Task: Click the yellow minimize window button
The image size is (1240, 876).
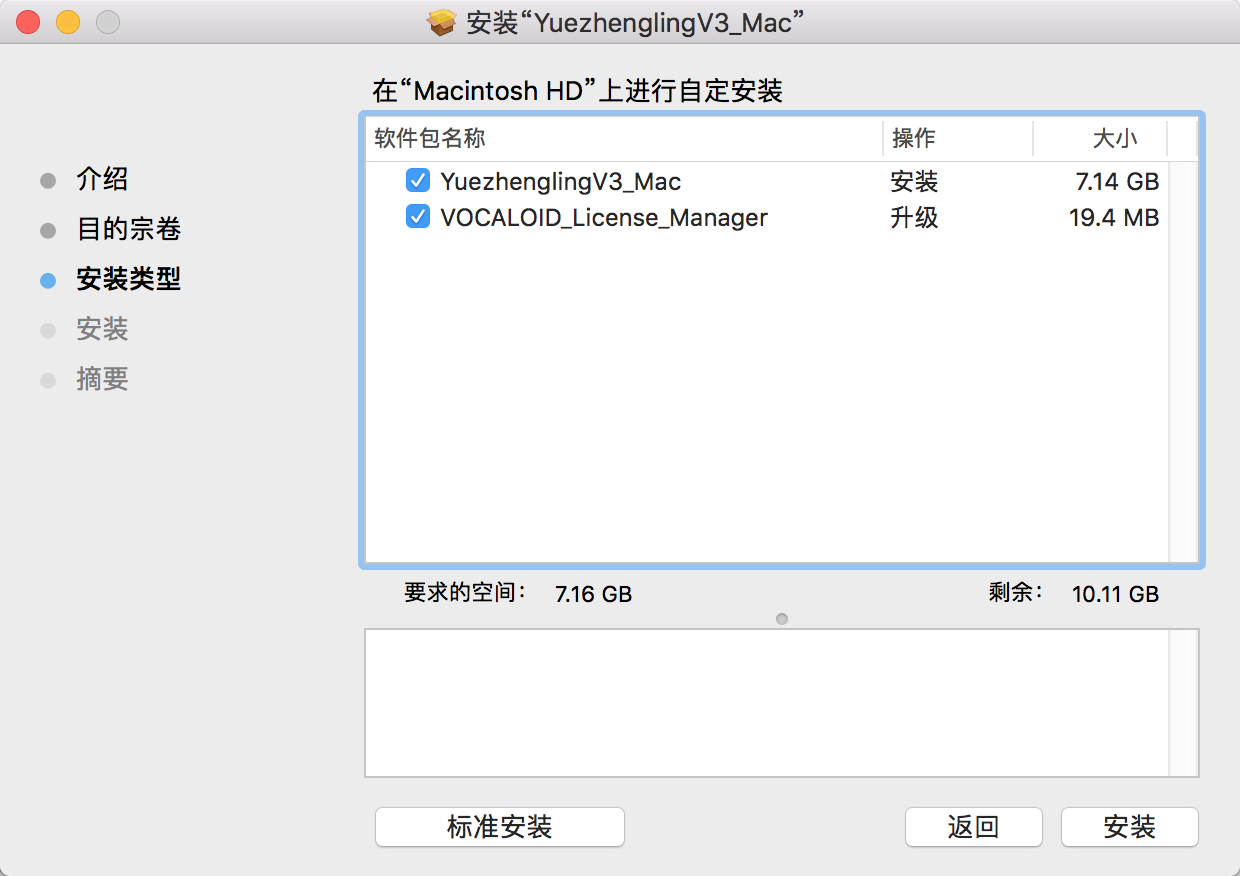Action: point(67,21)
